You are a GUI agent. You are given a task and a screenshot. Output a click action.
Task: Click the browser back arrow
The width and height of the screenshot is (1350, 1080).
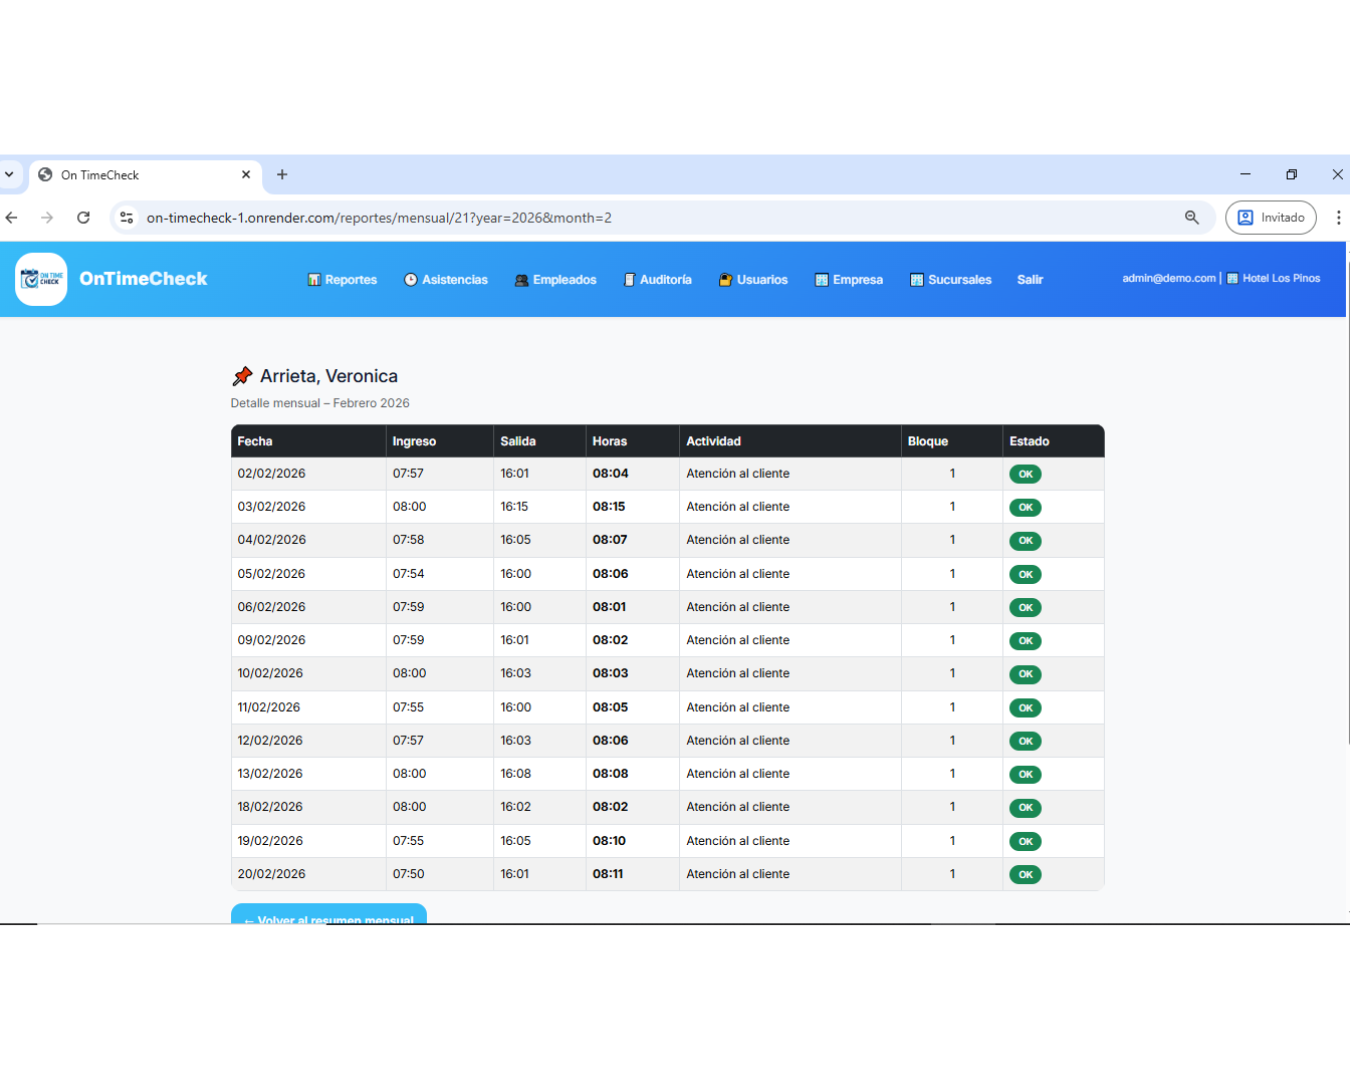click(12, 218)
